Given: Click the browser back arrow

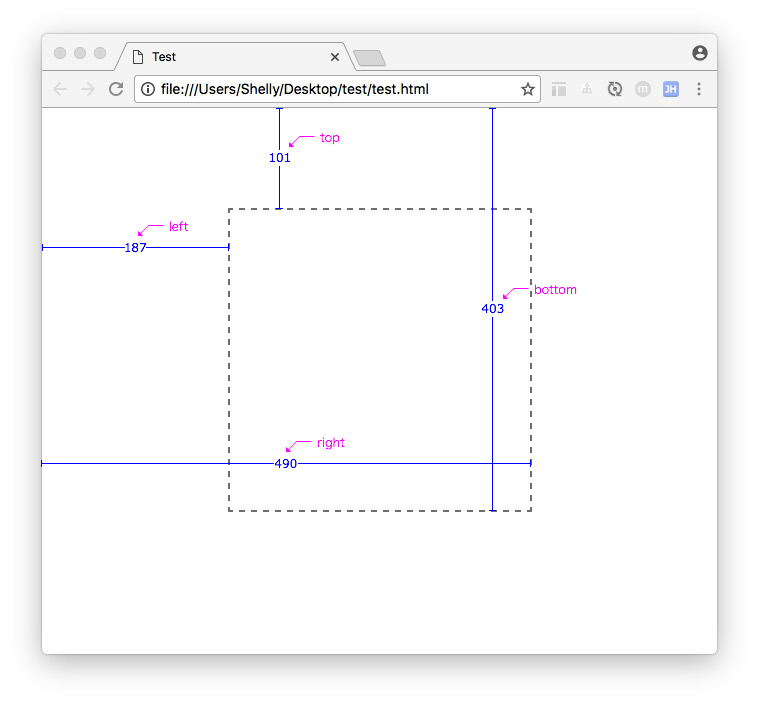Looking at the screenshot, I should pos(60,89).
